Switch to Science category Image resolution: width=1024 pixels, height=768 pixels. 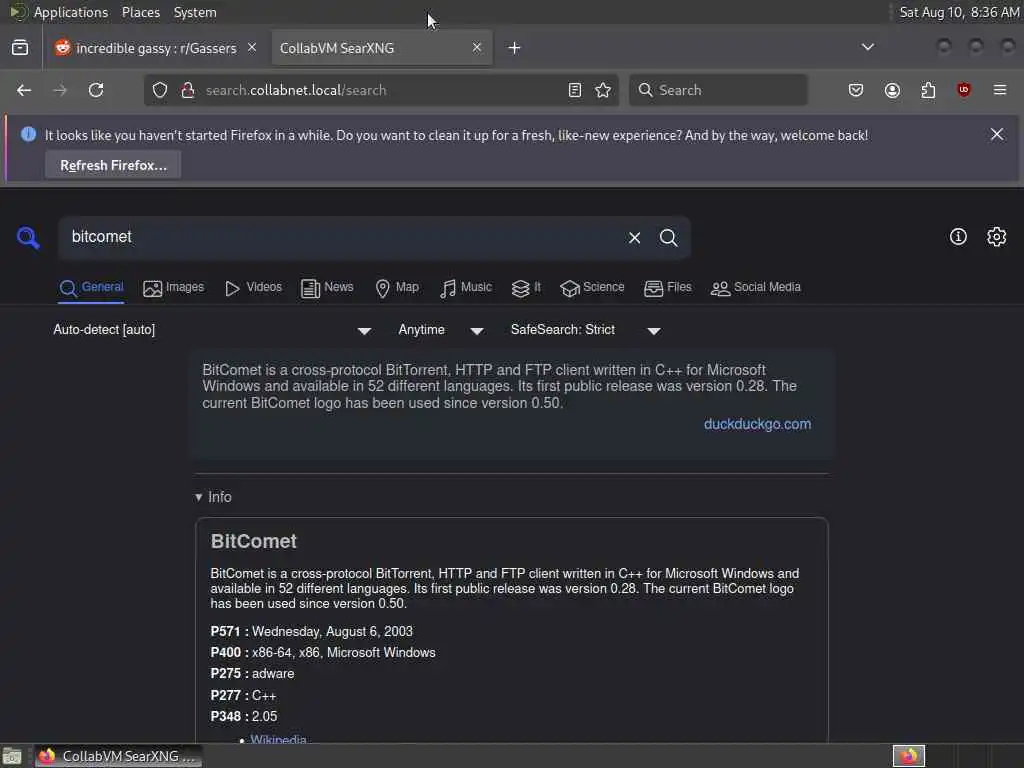pos(592,287)
